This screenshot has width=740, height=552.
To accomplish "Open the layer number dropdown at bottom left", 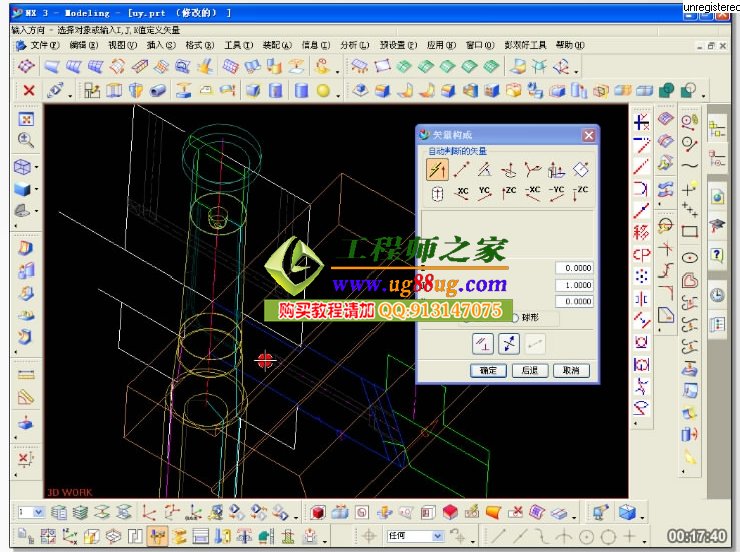I will click(x=39, y=512).
